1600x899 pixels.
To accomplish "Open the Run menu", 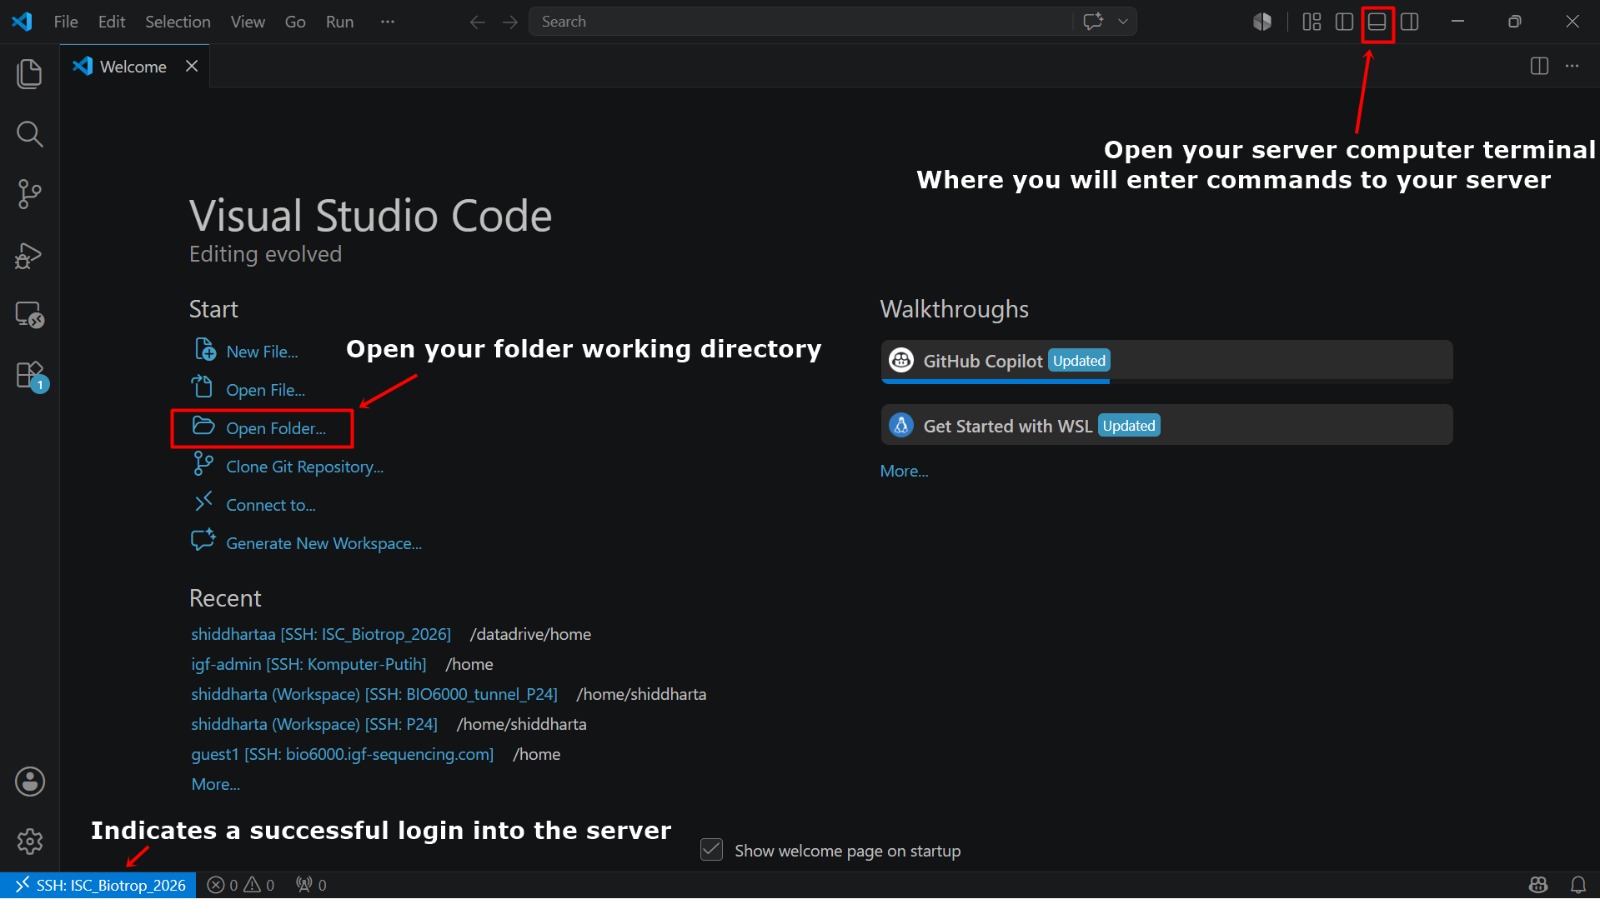I will tap(340, 21).
